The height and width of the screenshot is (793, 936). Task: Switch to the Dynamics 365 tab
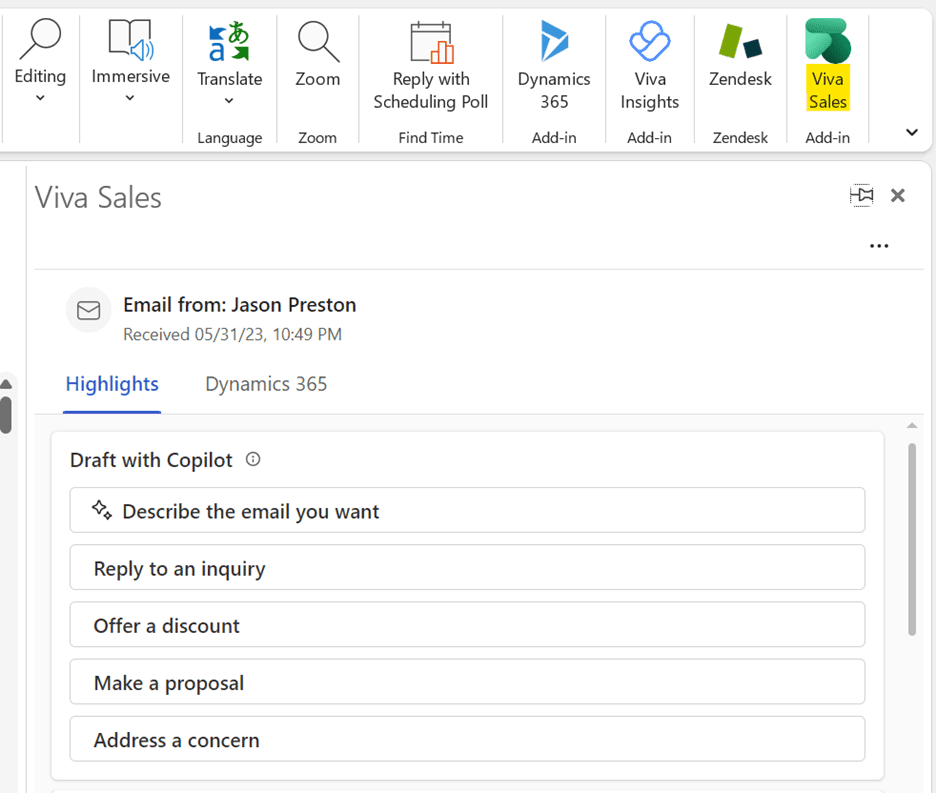266,384
